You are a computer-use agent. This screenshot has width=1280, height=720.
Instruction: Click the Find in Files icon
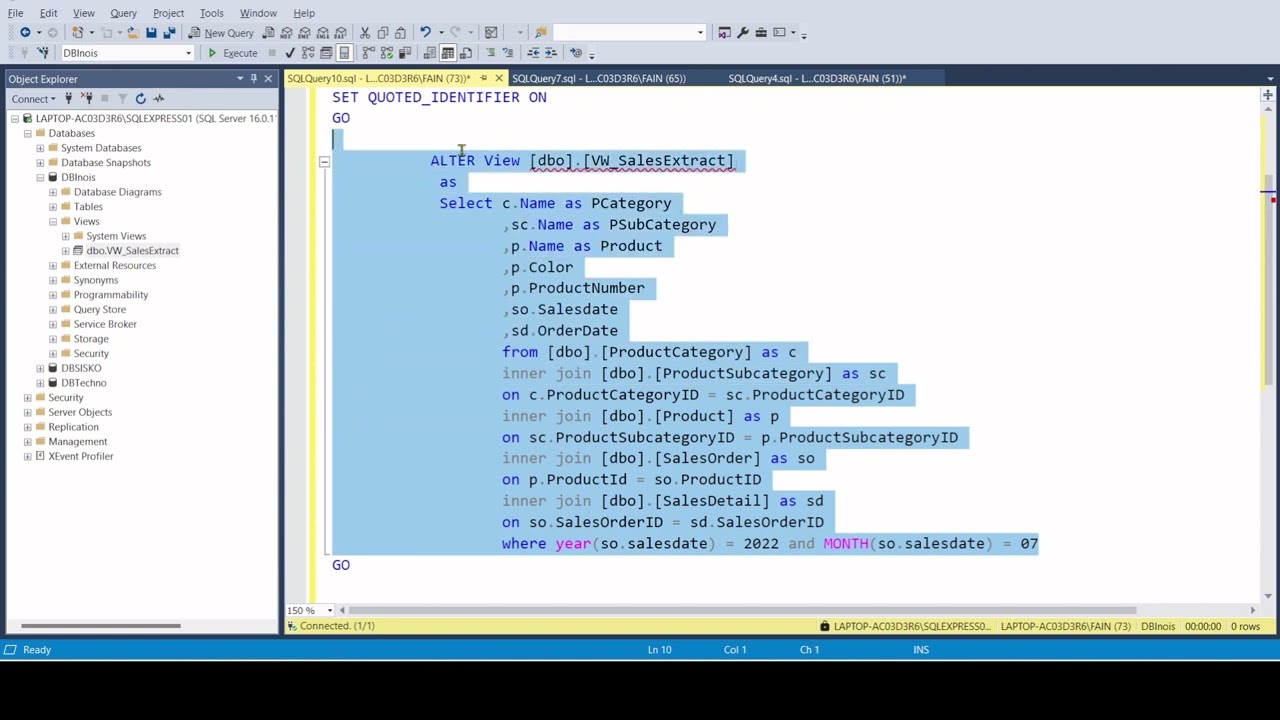click(x=541, y=32)
